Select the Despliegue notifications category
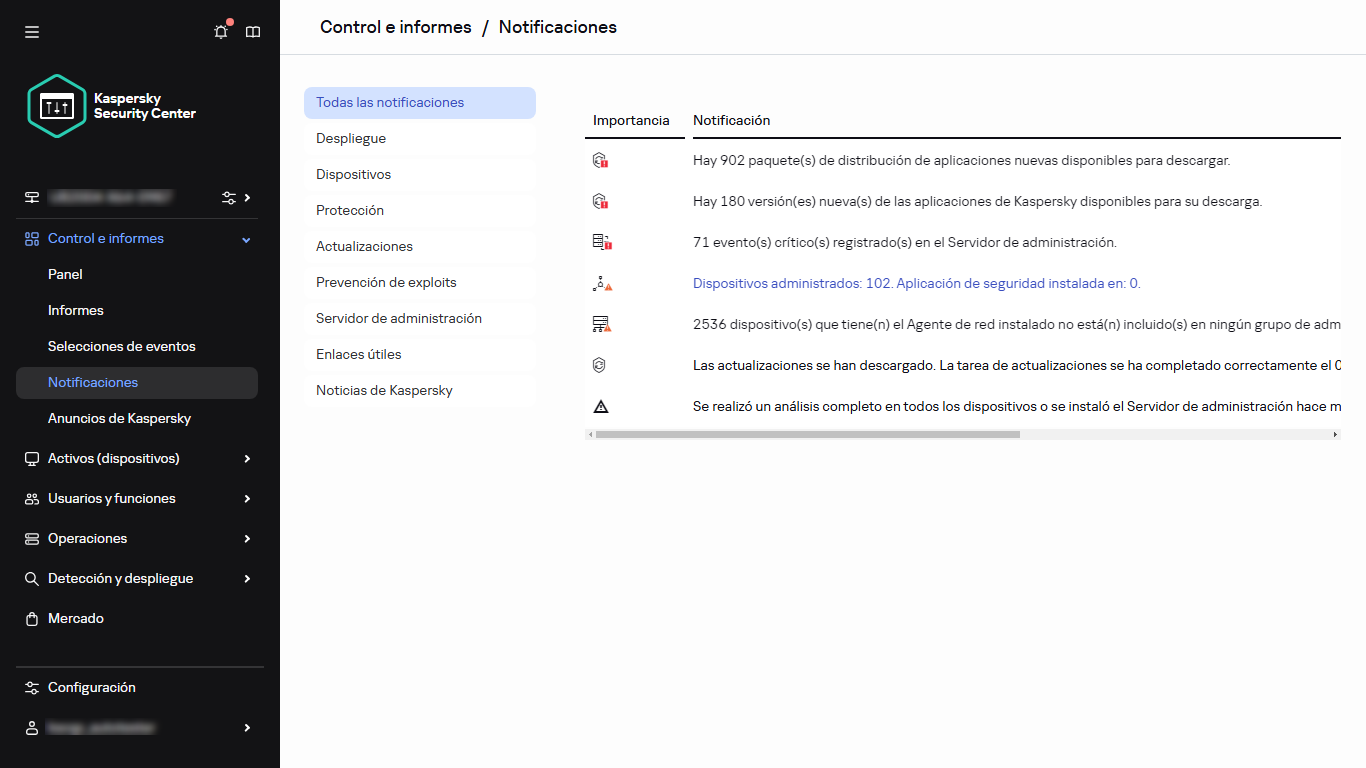Screen dimensions: 1366x768 [352, 138]
